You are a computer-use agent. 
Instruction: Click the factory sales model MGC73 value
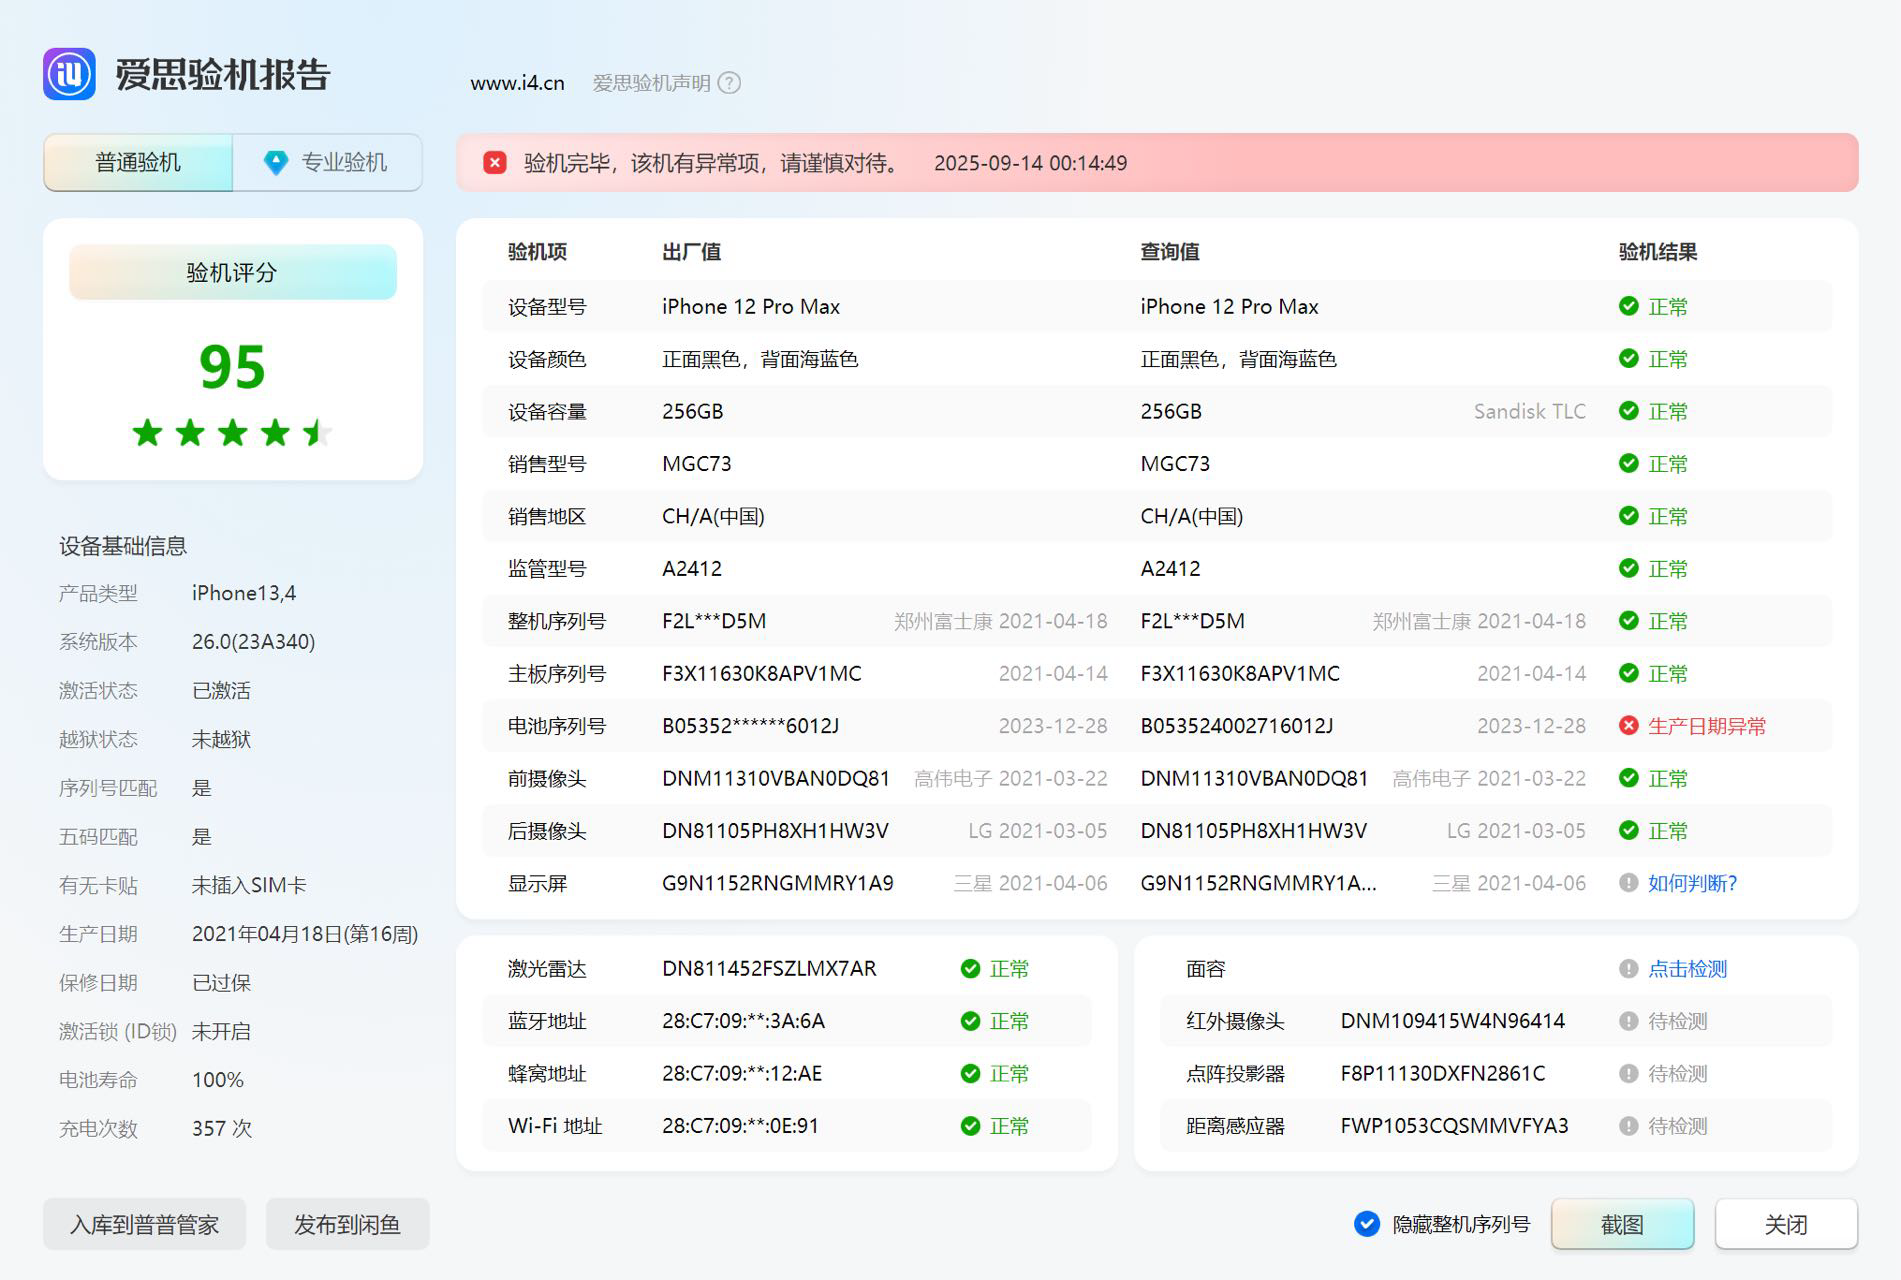696,464
